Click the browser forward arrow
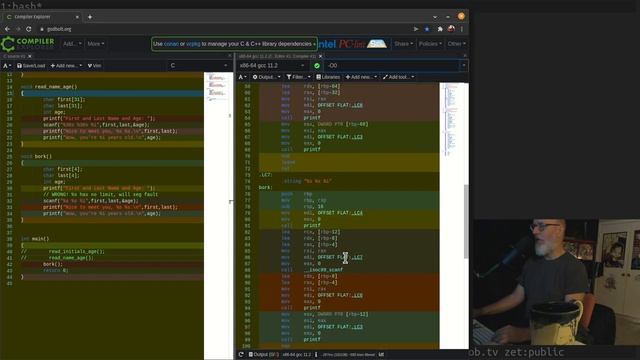640x360 pixels. point(18,29)
